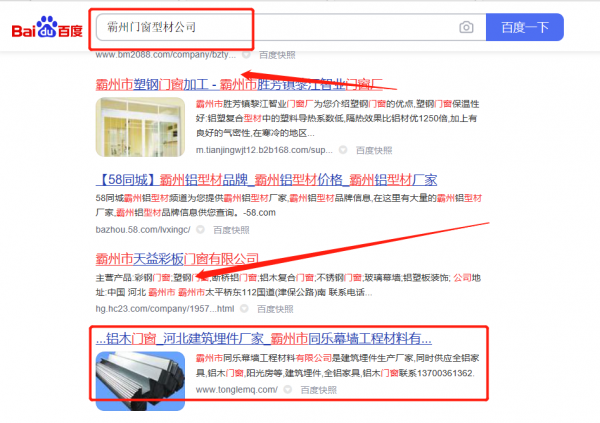Click the door-window thumbnail image
Screen dimensions: 600x423
pos(140,127)
